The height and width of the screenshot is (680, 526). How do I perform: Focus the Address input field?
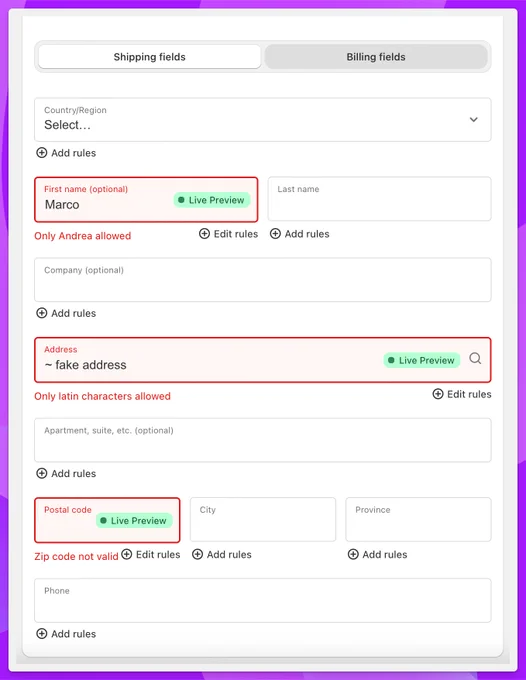[263, 360]
